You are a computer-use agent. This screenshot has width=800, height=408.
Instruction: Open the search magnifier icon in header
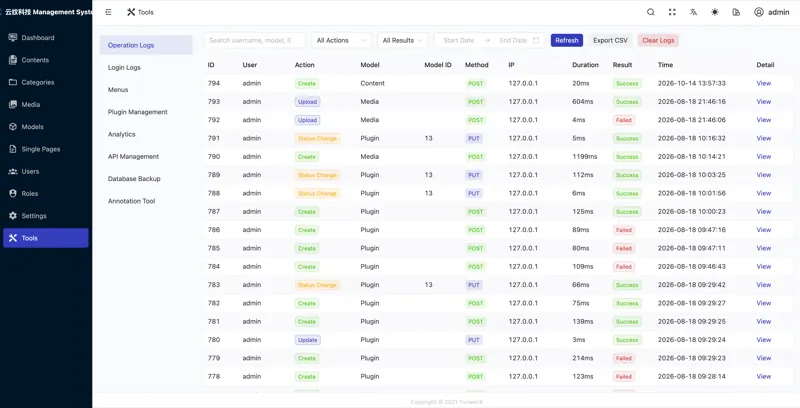pyautogui.click(x=651, y=12)
